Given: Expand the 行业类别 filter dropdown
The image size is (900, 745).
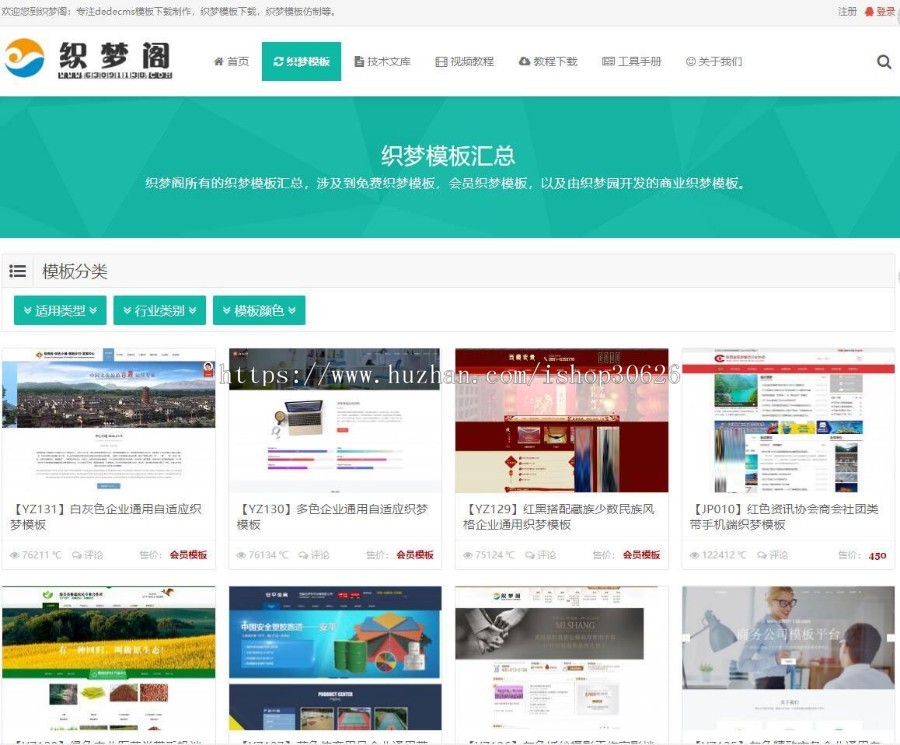Looking at the screenshot, I should point(157,309).
